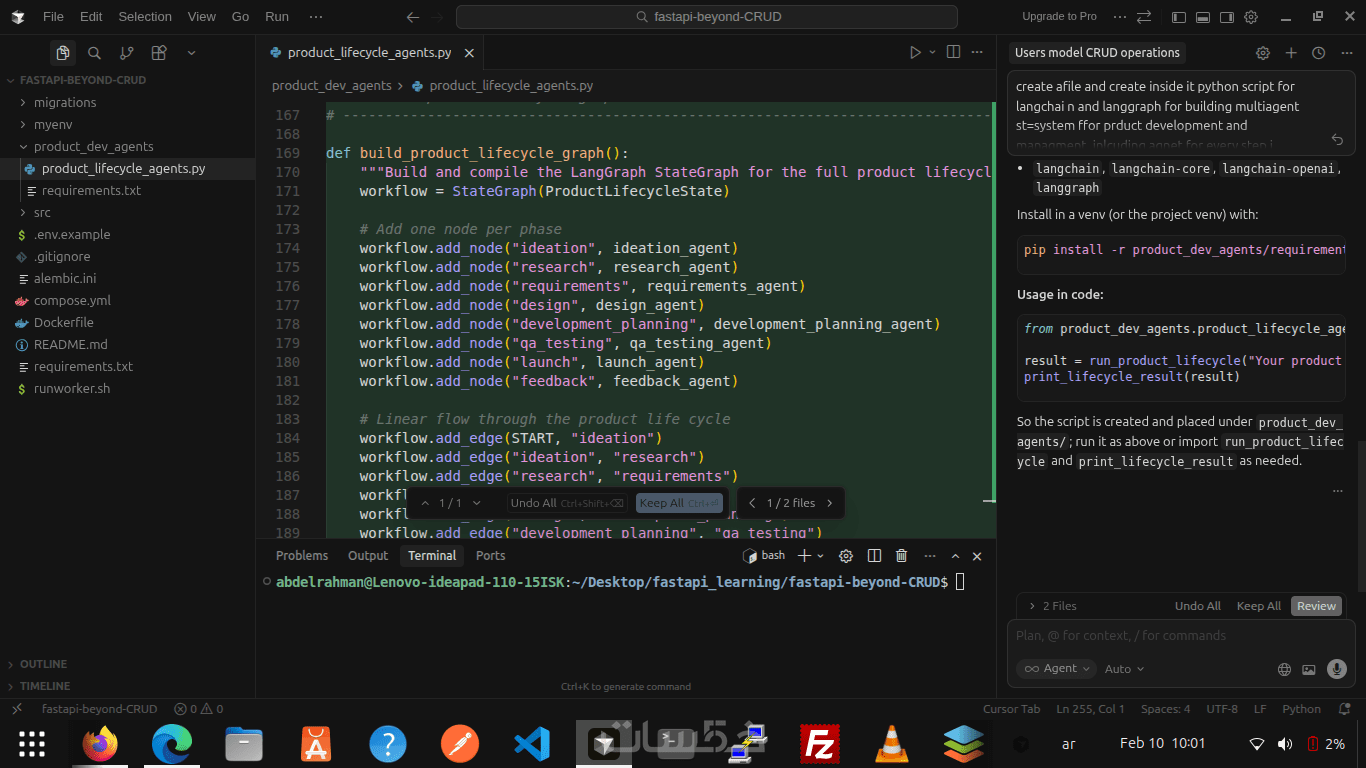
Task: Split the editor to the right
Action: click(953, 52)
